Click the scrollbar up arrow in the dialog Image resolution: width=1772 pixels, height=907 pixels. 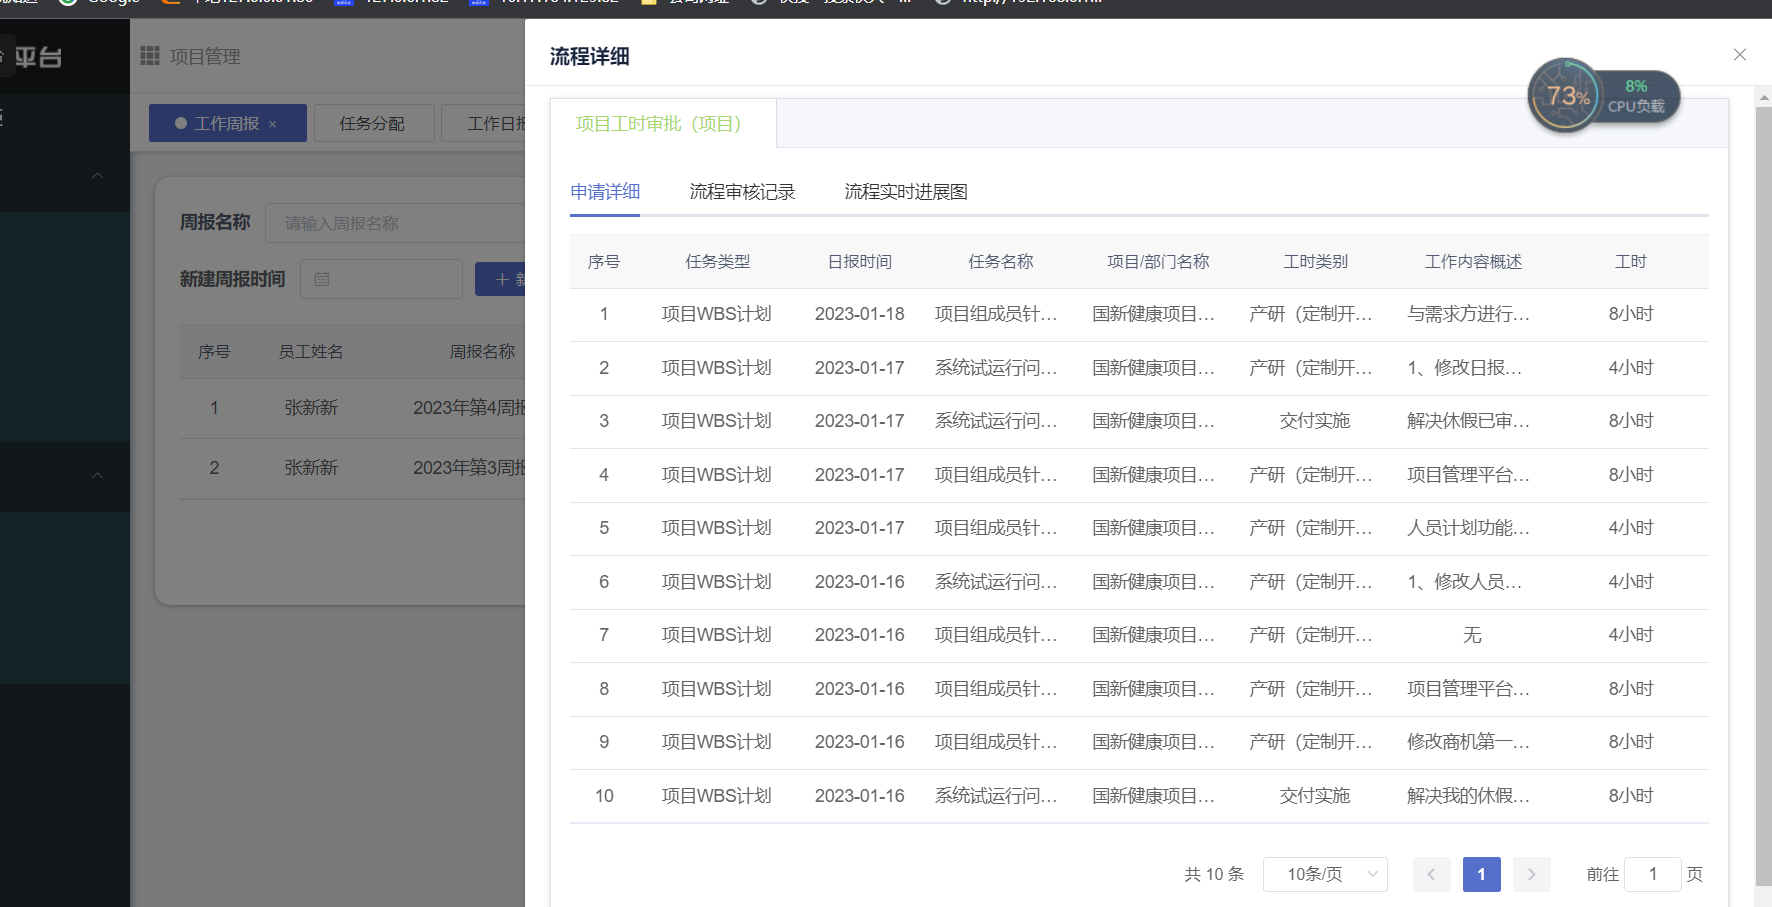(1764, 98)
